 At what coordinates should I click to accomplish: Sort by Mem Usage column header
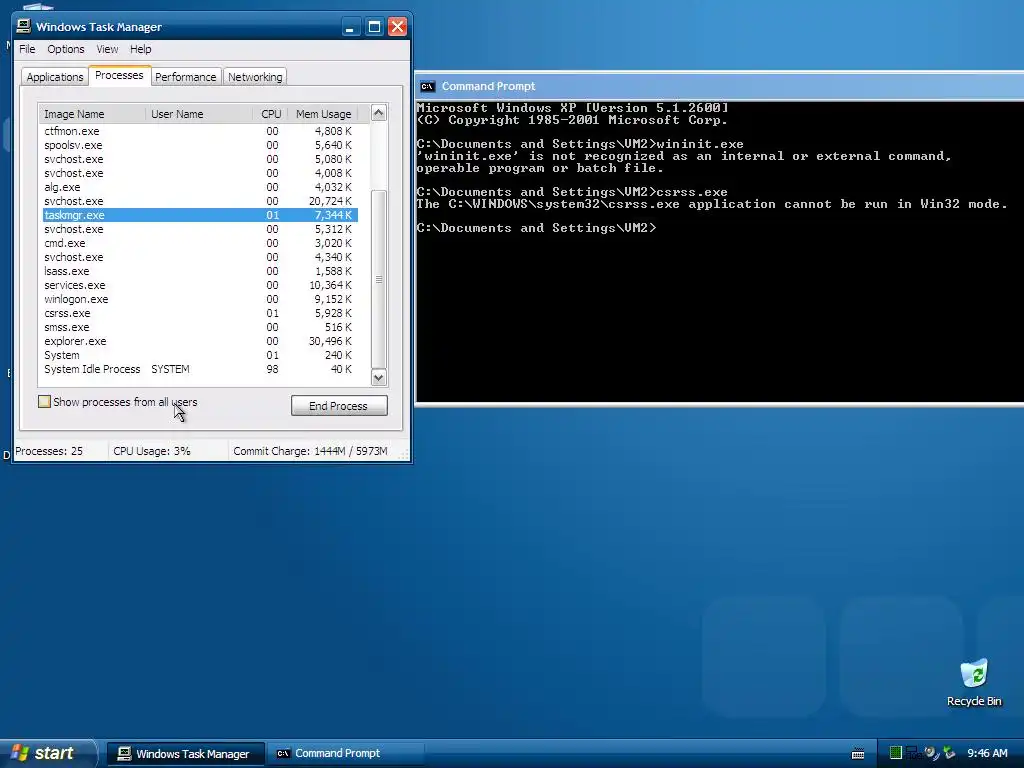(x=323, y=114)
